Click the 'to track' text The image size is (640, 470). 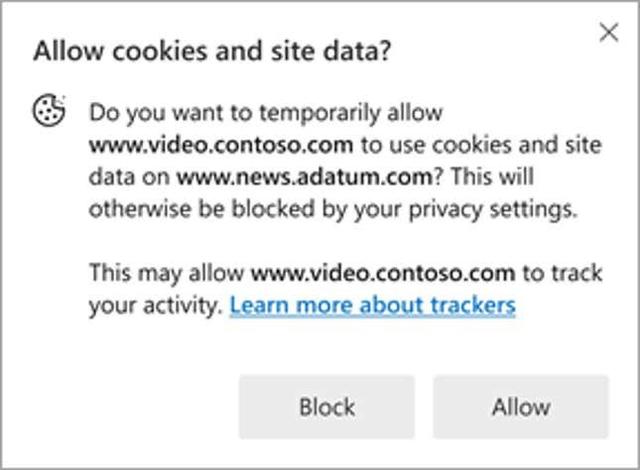[563, 273]
